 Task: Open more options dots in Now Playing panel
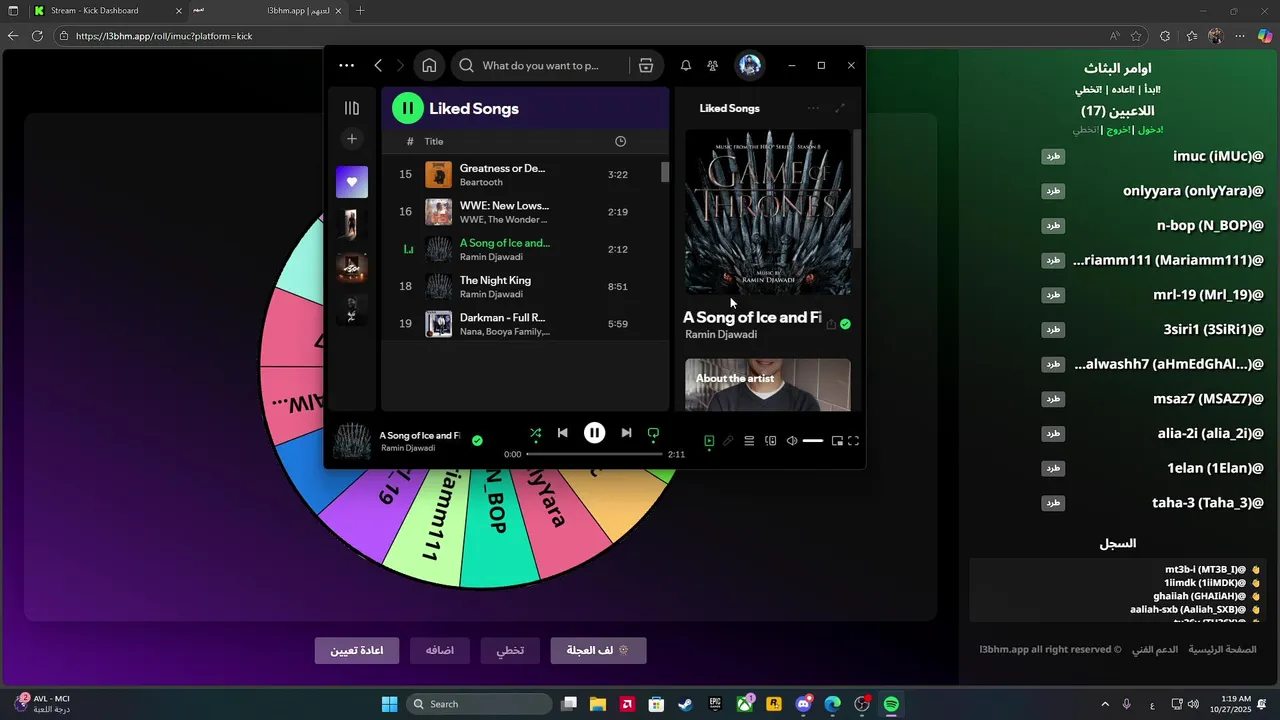813,108
